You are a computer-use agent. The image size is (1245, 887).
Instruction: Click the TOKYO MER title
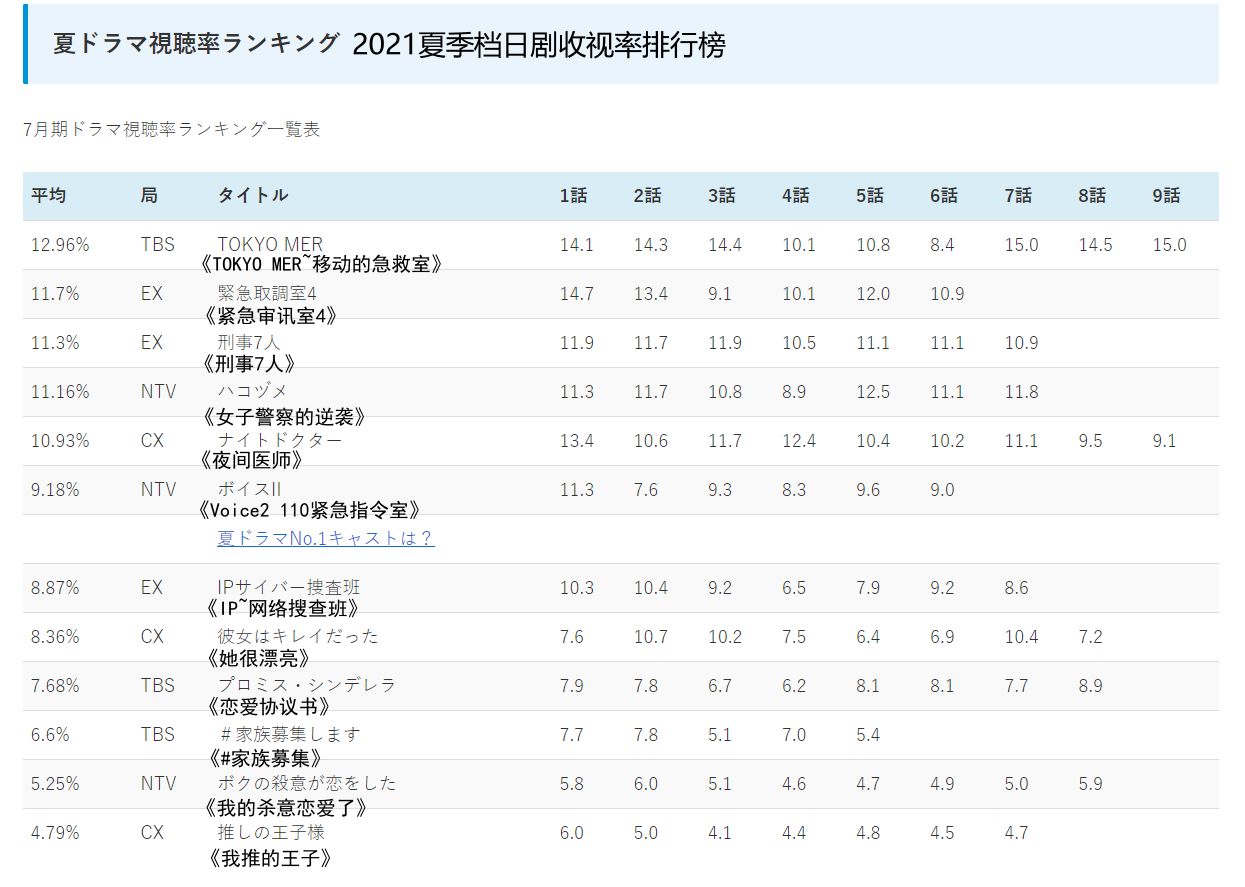point(271,245)
